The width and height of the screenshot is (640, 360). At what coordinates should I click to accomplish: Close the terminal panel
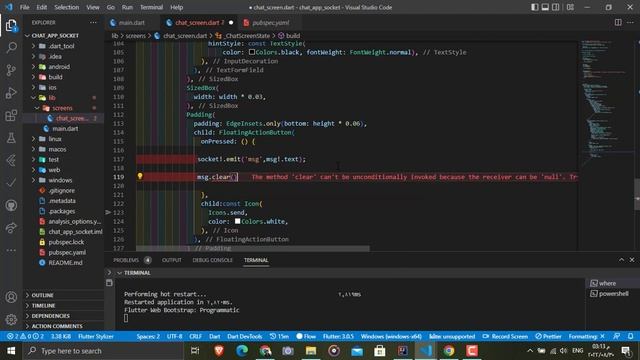pyautogui.click(x=632, y=260)
